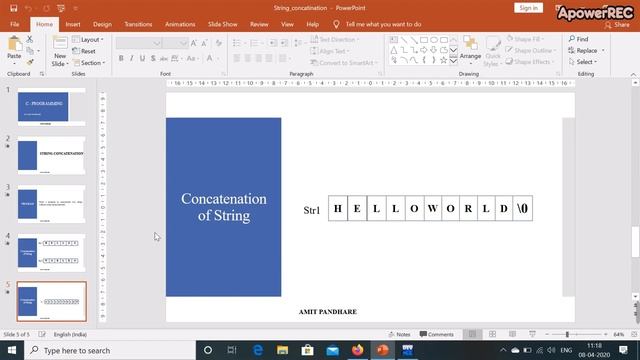
Task: Click the 64% zoom level
Action: pyautogui.click(x=618, y=334)
